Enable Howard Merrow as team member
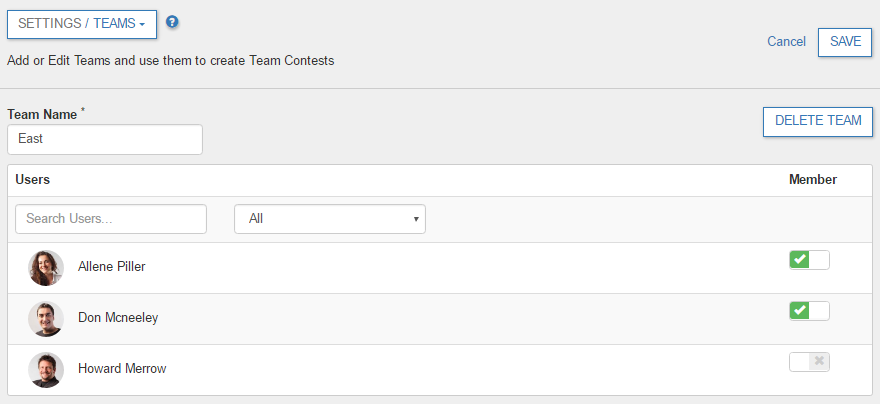 pyautogui.click(x=809, y=361)
